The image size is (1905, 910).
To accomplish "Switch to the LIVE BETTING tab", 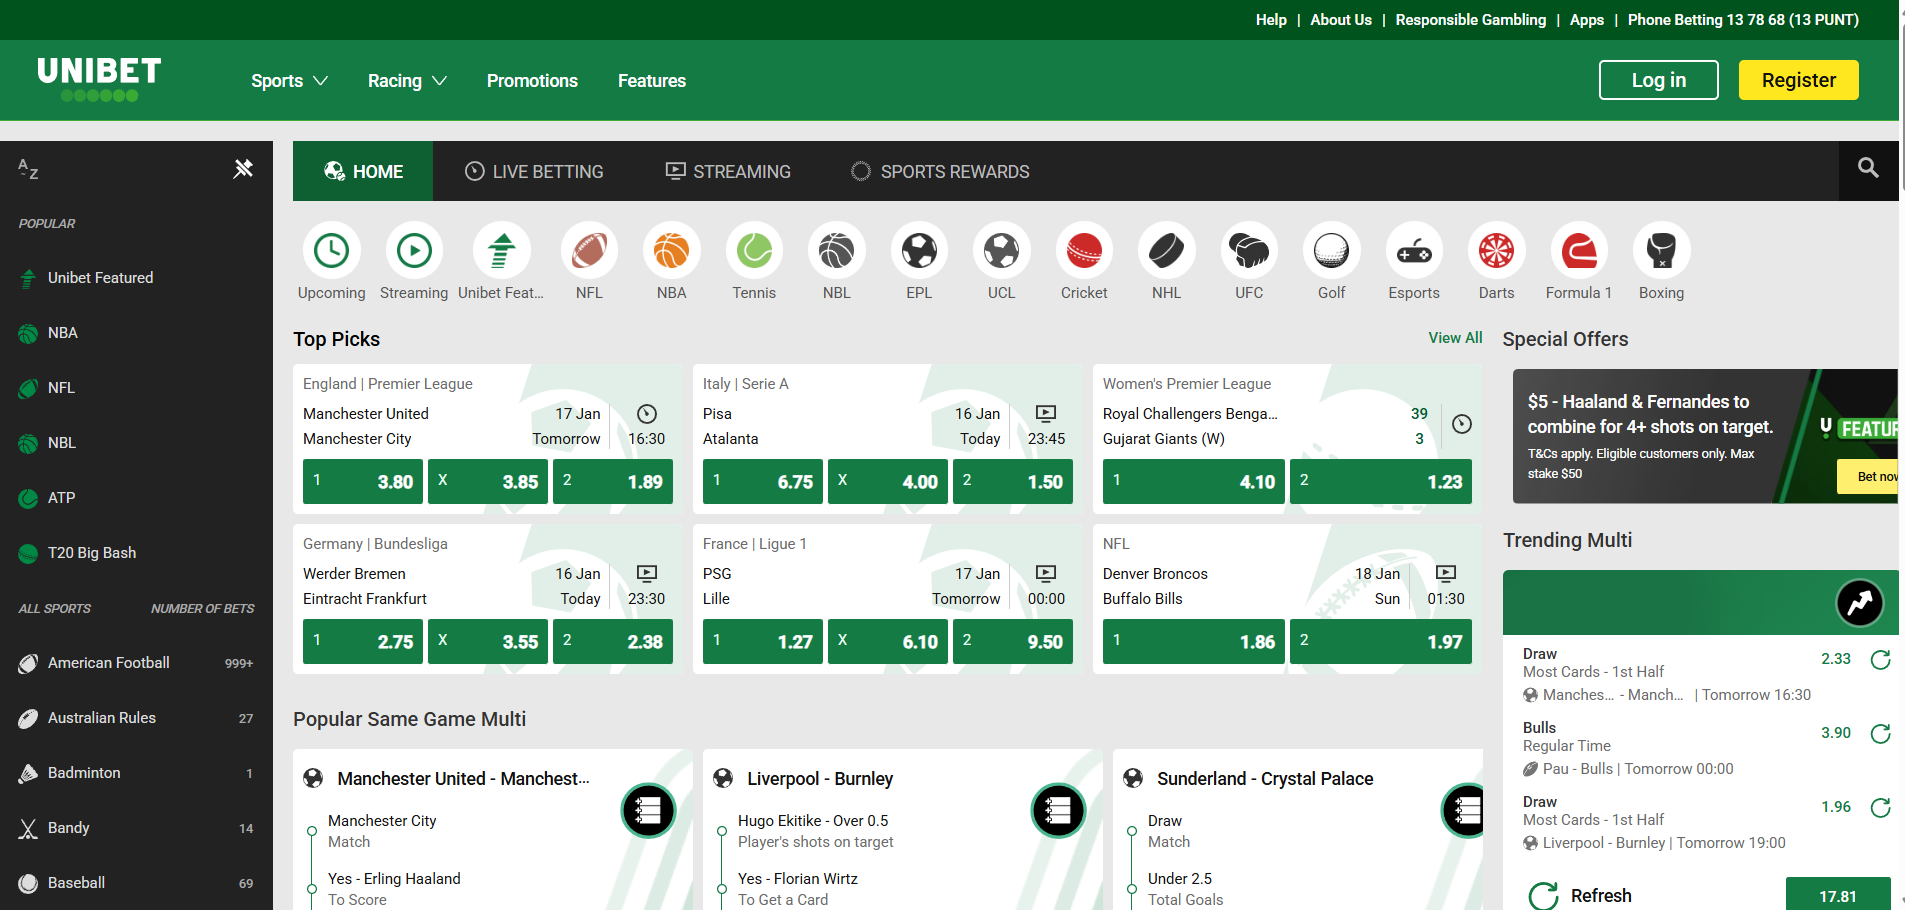I will coord(534,171).
